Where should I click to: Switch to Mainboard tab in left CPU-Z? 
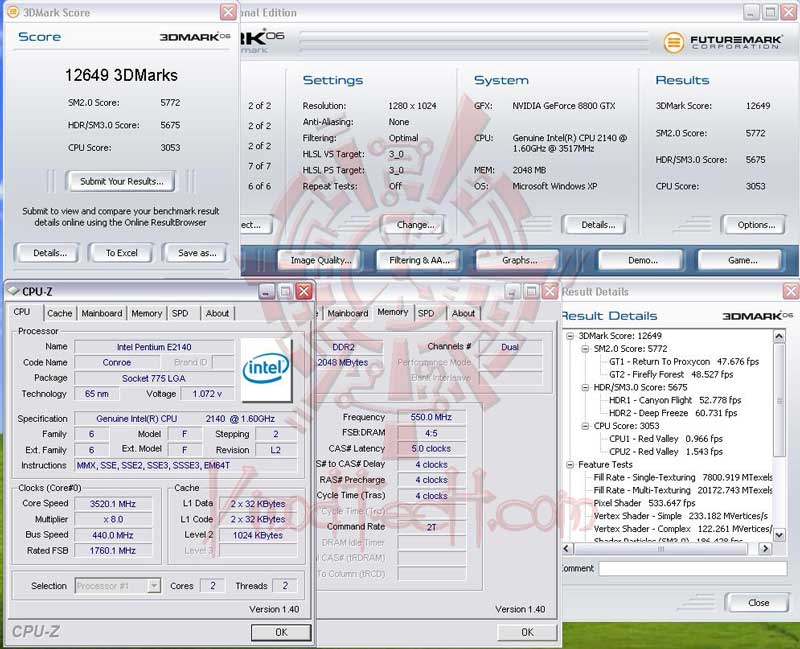[102, 313]
